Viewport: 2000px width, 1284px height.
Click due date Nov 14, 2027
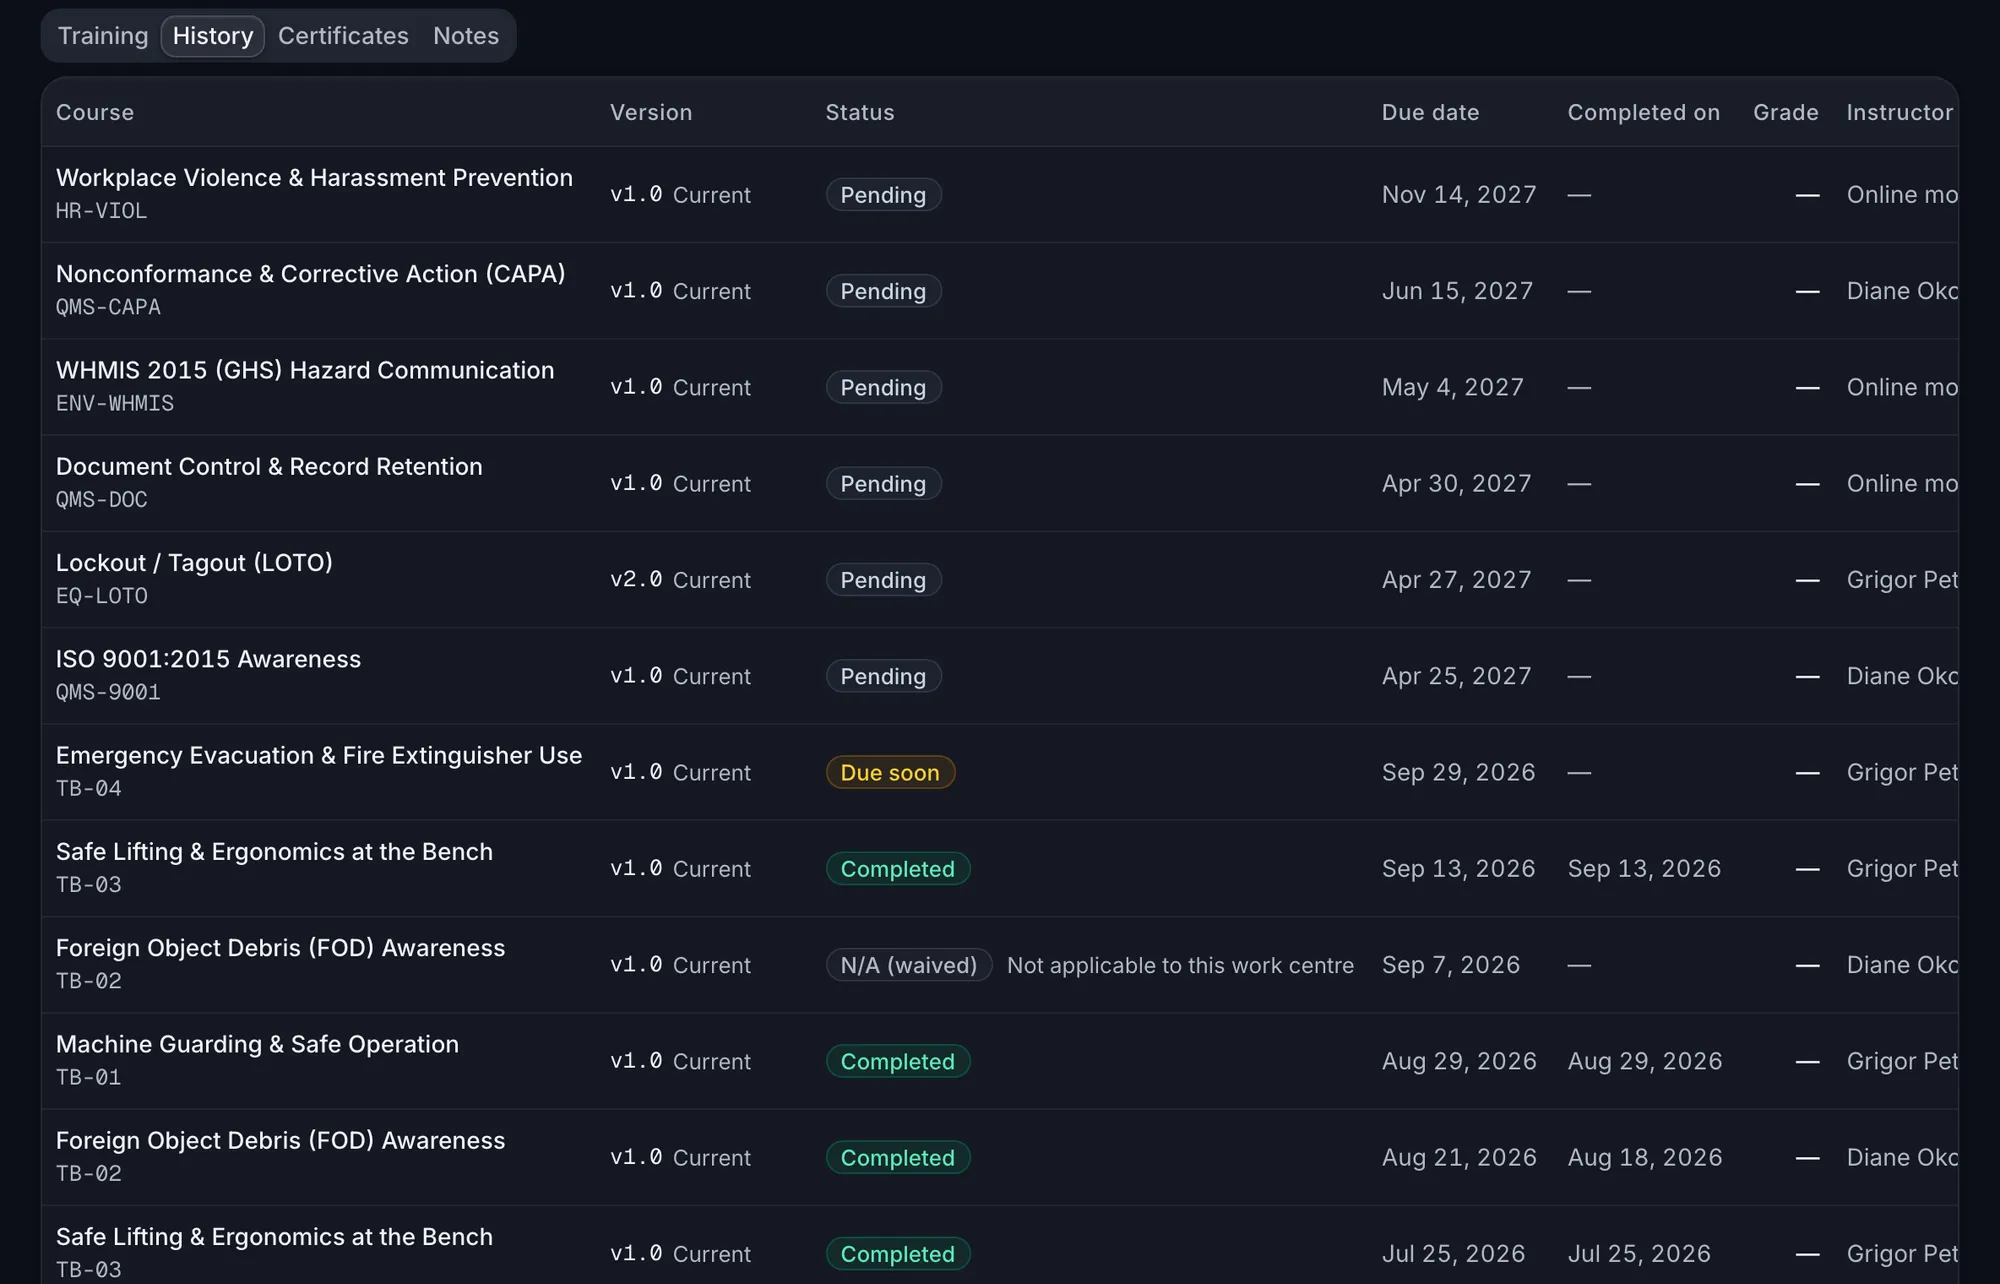(1459, 195)
